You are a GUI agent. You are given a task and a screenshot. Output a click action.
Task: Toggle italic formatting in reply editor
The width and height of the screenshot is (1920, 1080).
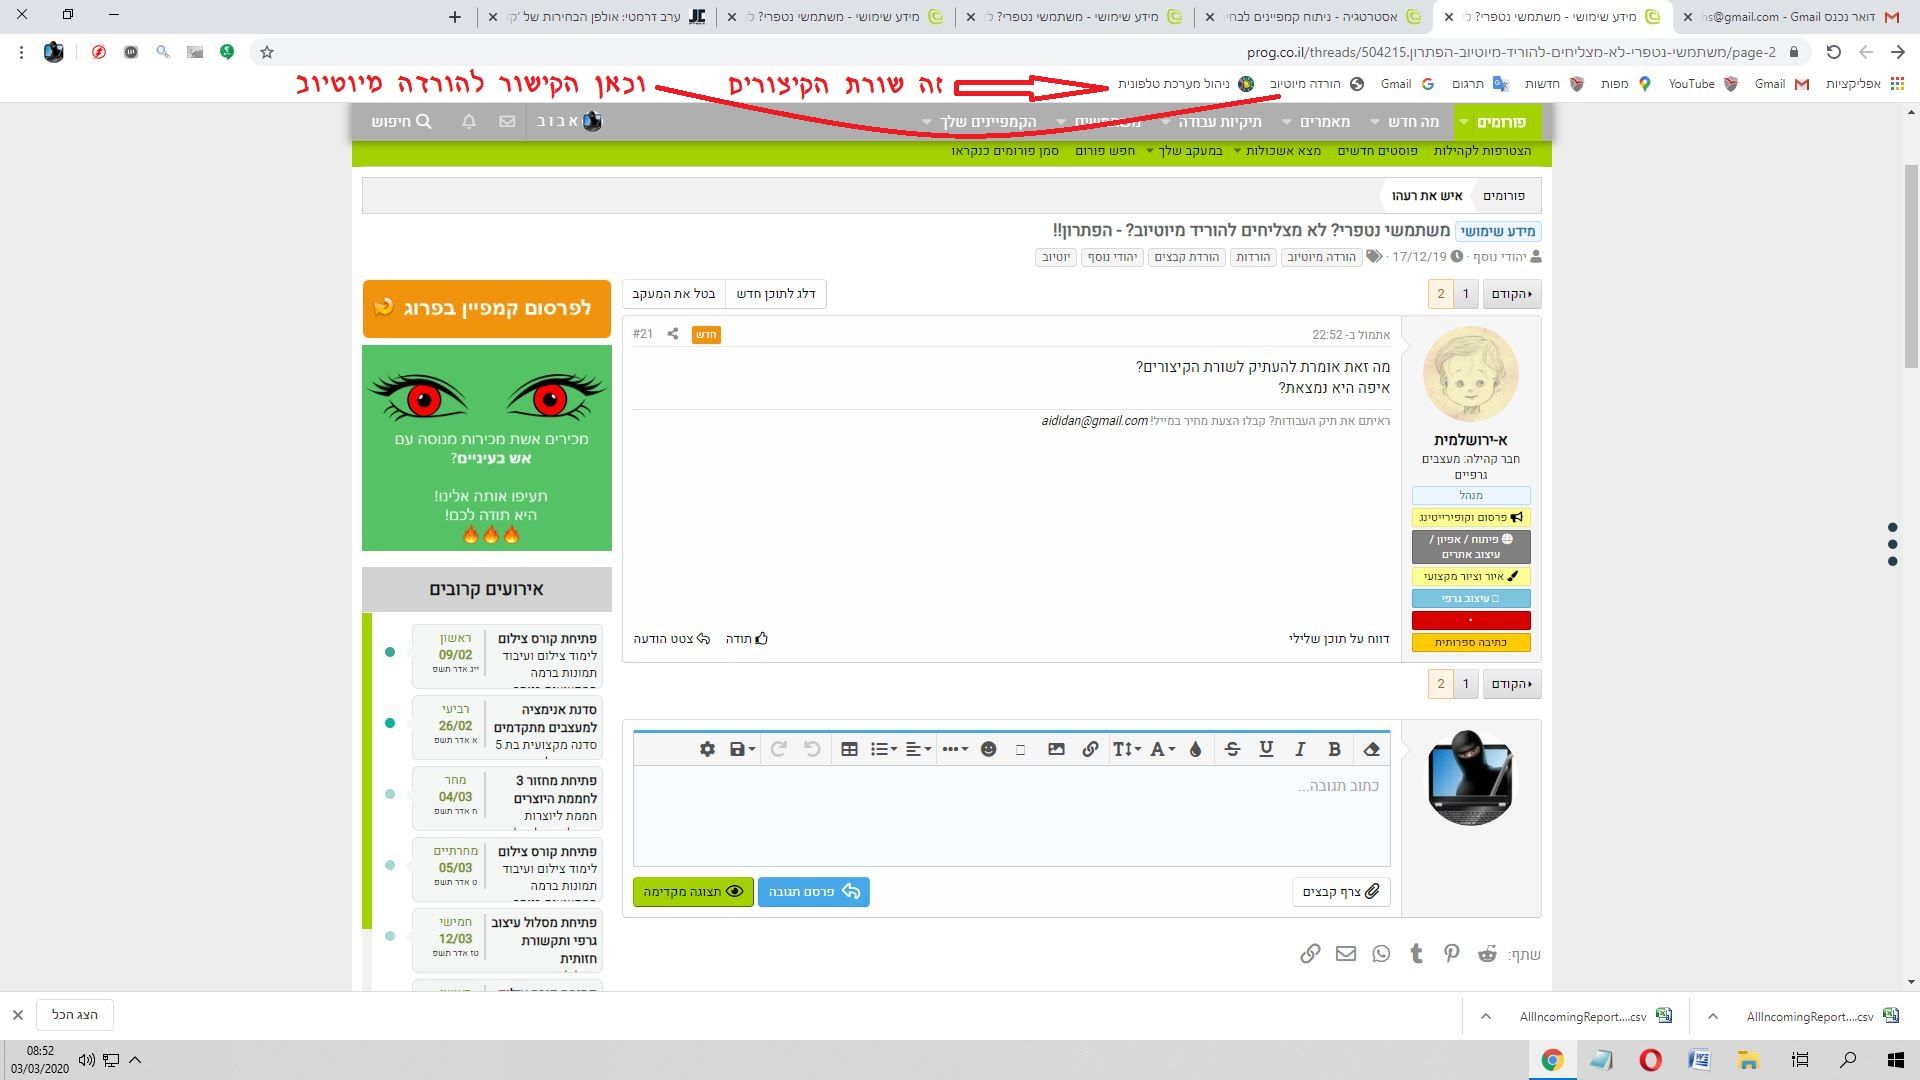point(1300,749)
